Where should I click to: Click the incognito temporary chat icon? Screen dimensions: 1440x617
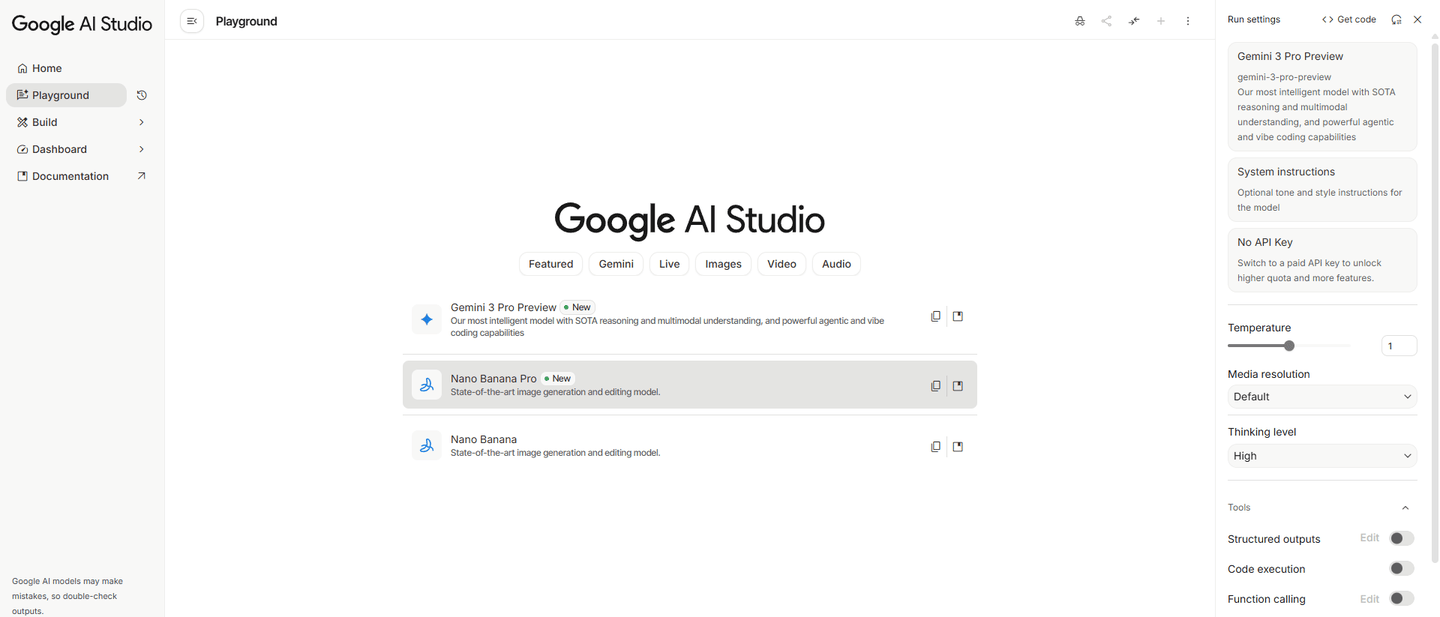coord(1079,21)
